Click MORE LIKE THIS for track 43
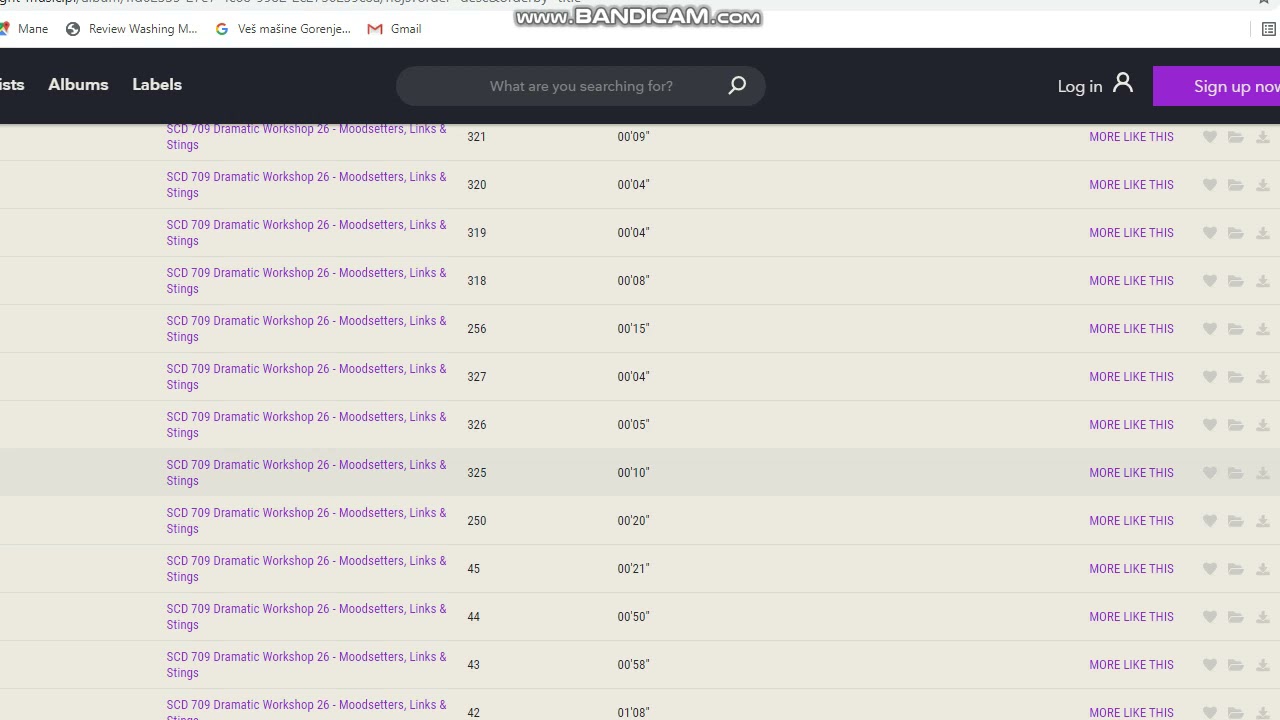This screenshot has width=1280, height=720. click(x=1131, y=665)
